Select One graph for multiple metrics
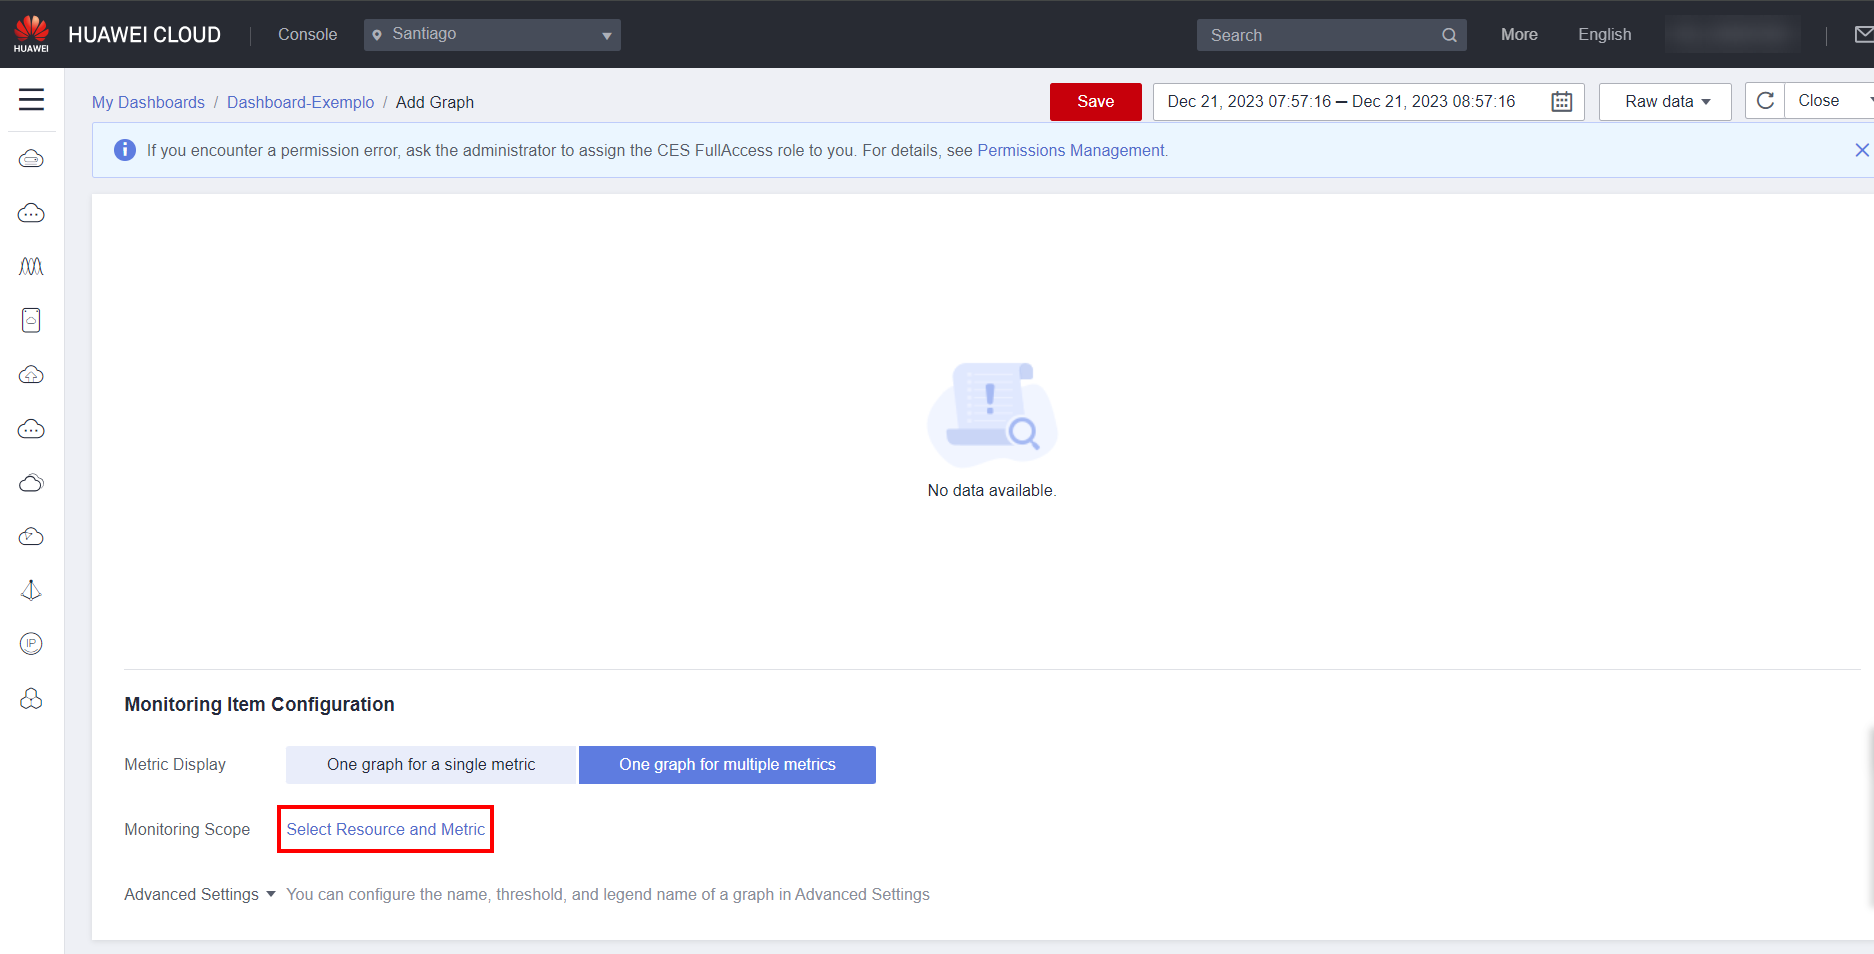 727,765
